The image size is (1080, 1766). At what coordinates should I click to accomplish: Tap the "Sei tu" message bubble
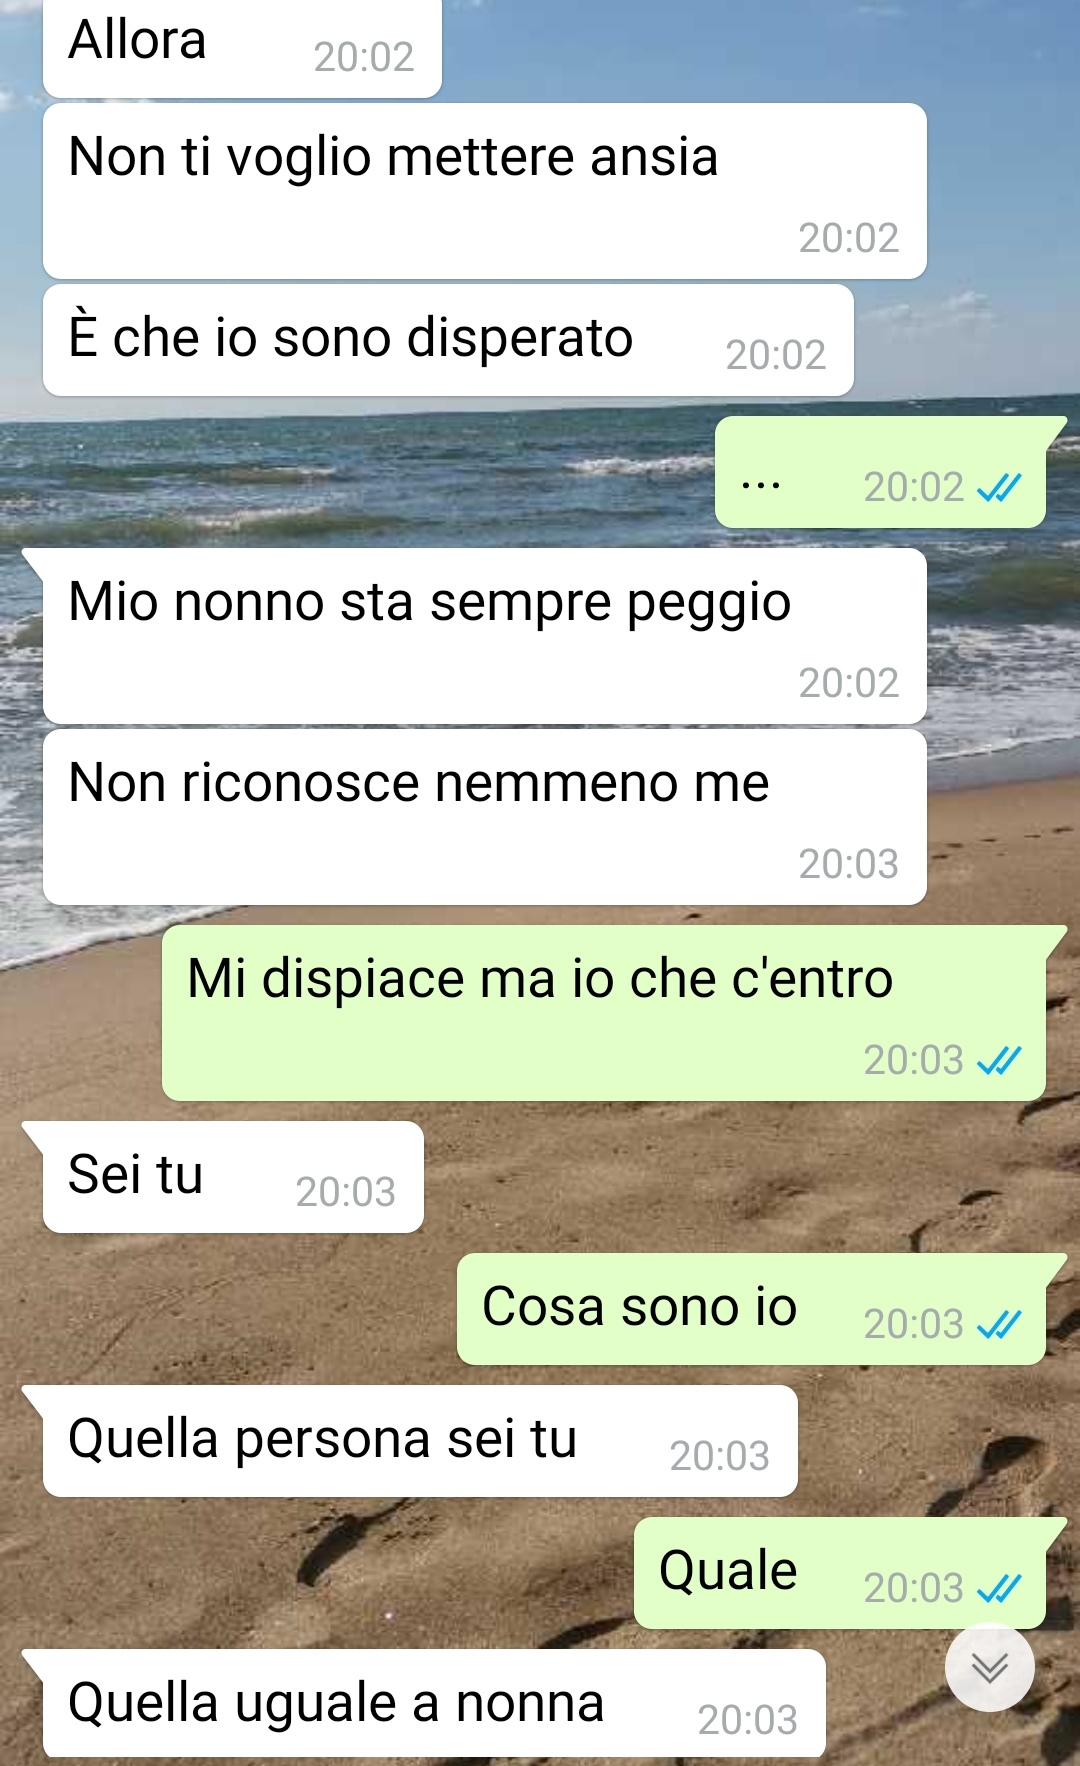233,1177
